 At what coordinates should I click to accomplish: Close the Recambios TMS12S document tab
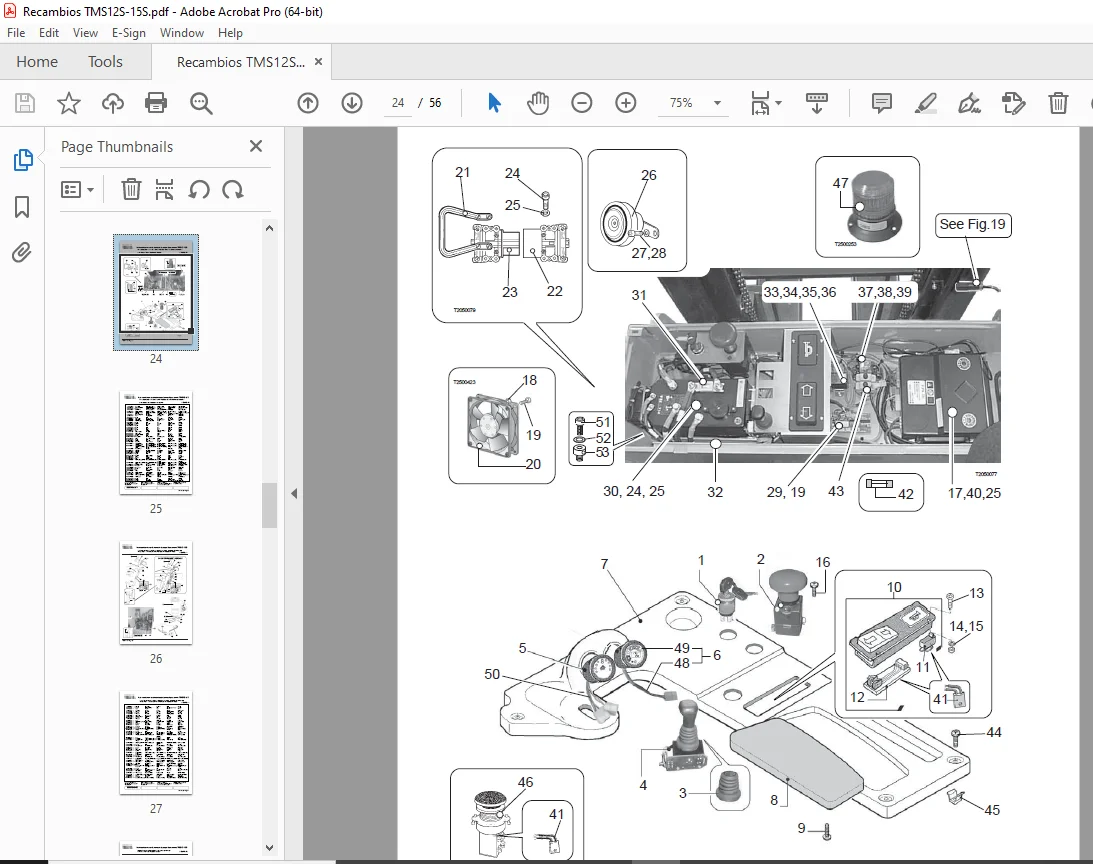pyautogui.click(x=318, y=61)
